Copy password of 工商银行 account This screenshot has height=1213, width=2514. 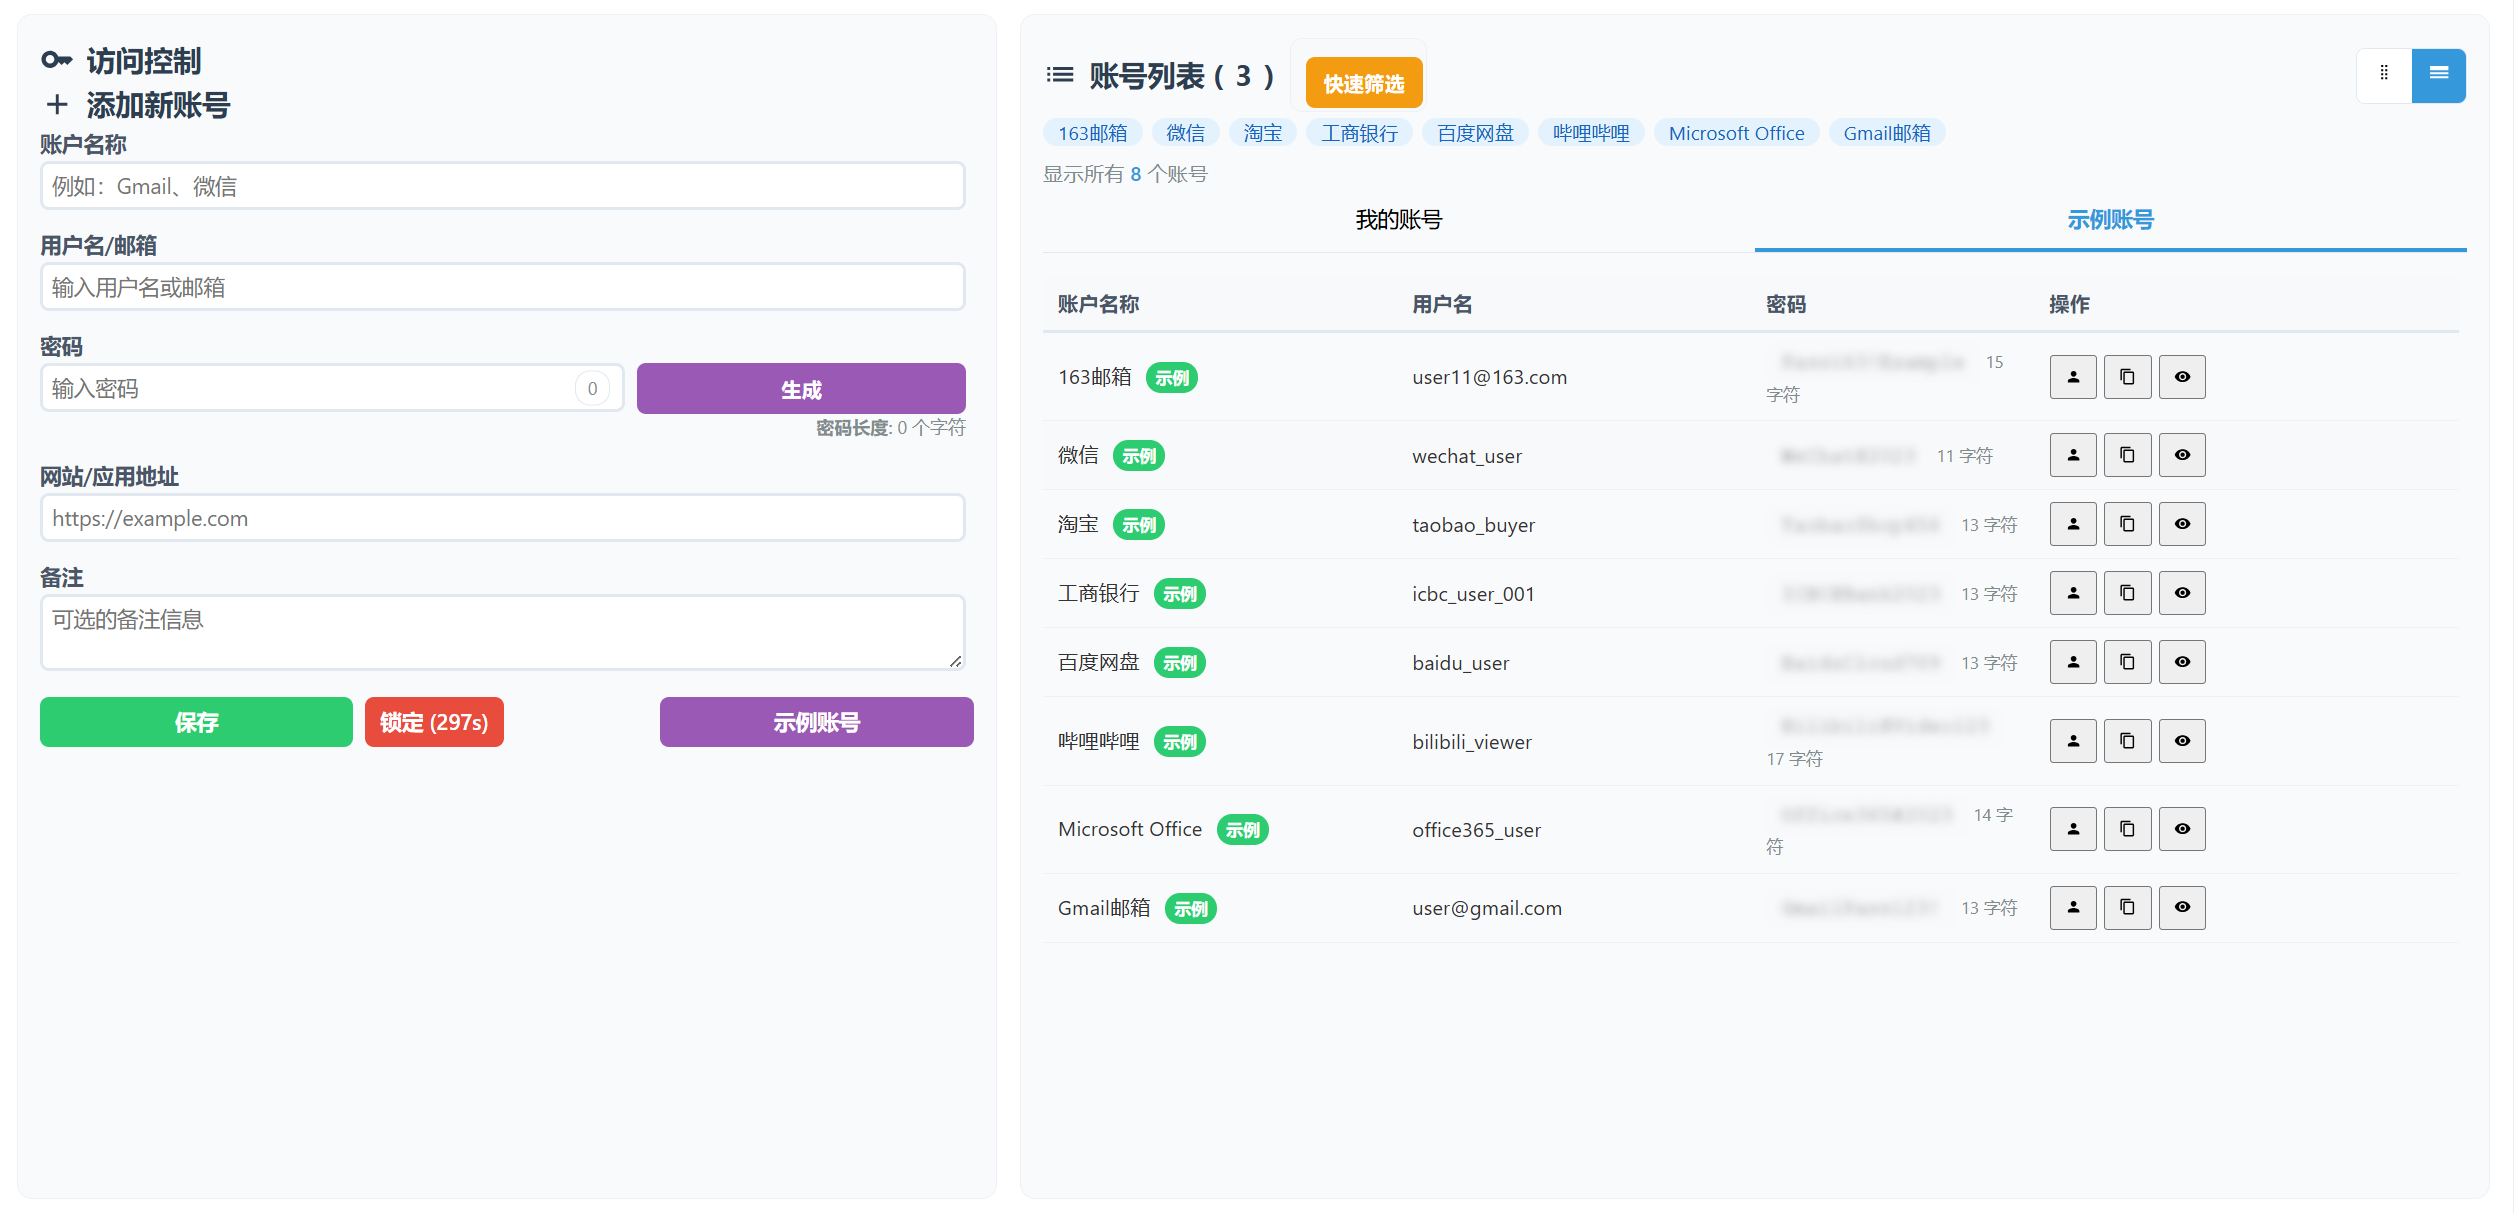[x=2127, y=593]
